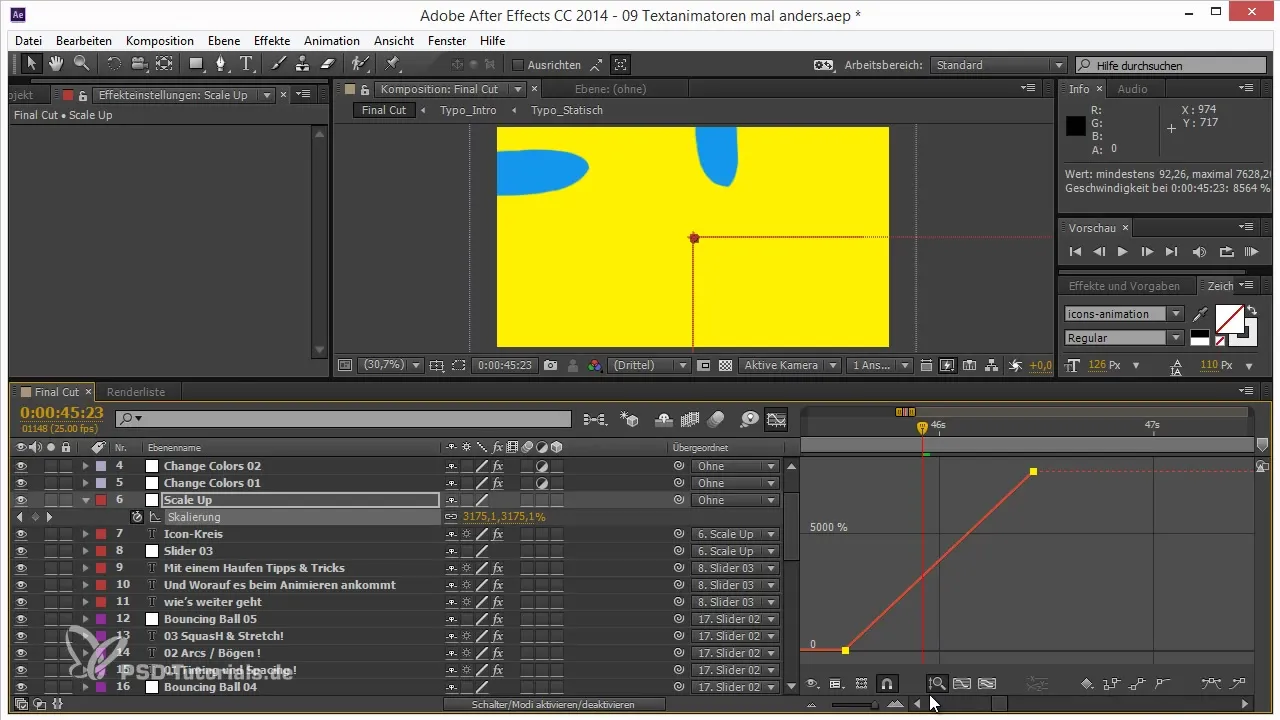Open font style Regular dropdown
Viewport: 1280px width, 720px height.
1124,338
